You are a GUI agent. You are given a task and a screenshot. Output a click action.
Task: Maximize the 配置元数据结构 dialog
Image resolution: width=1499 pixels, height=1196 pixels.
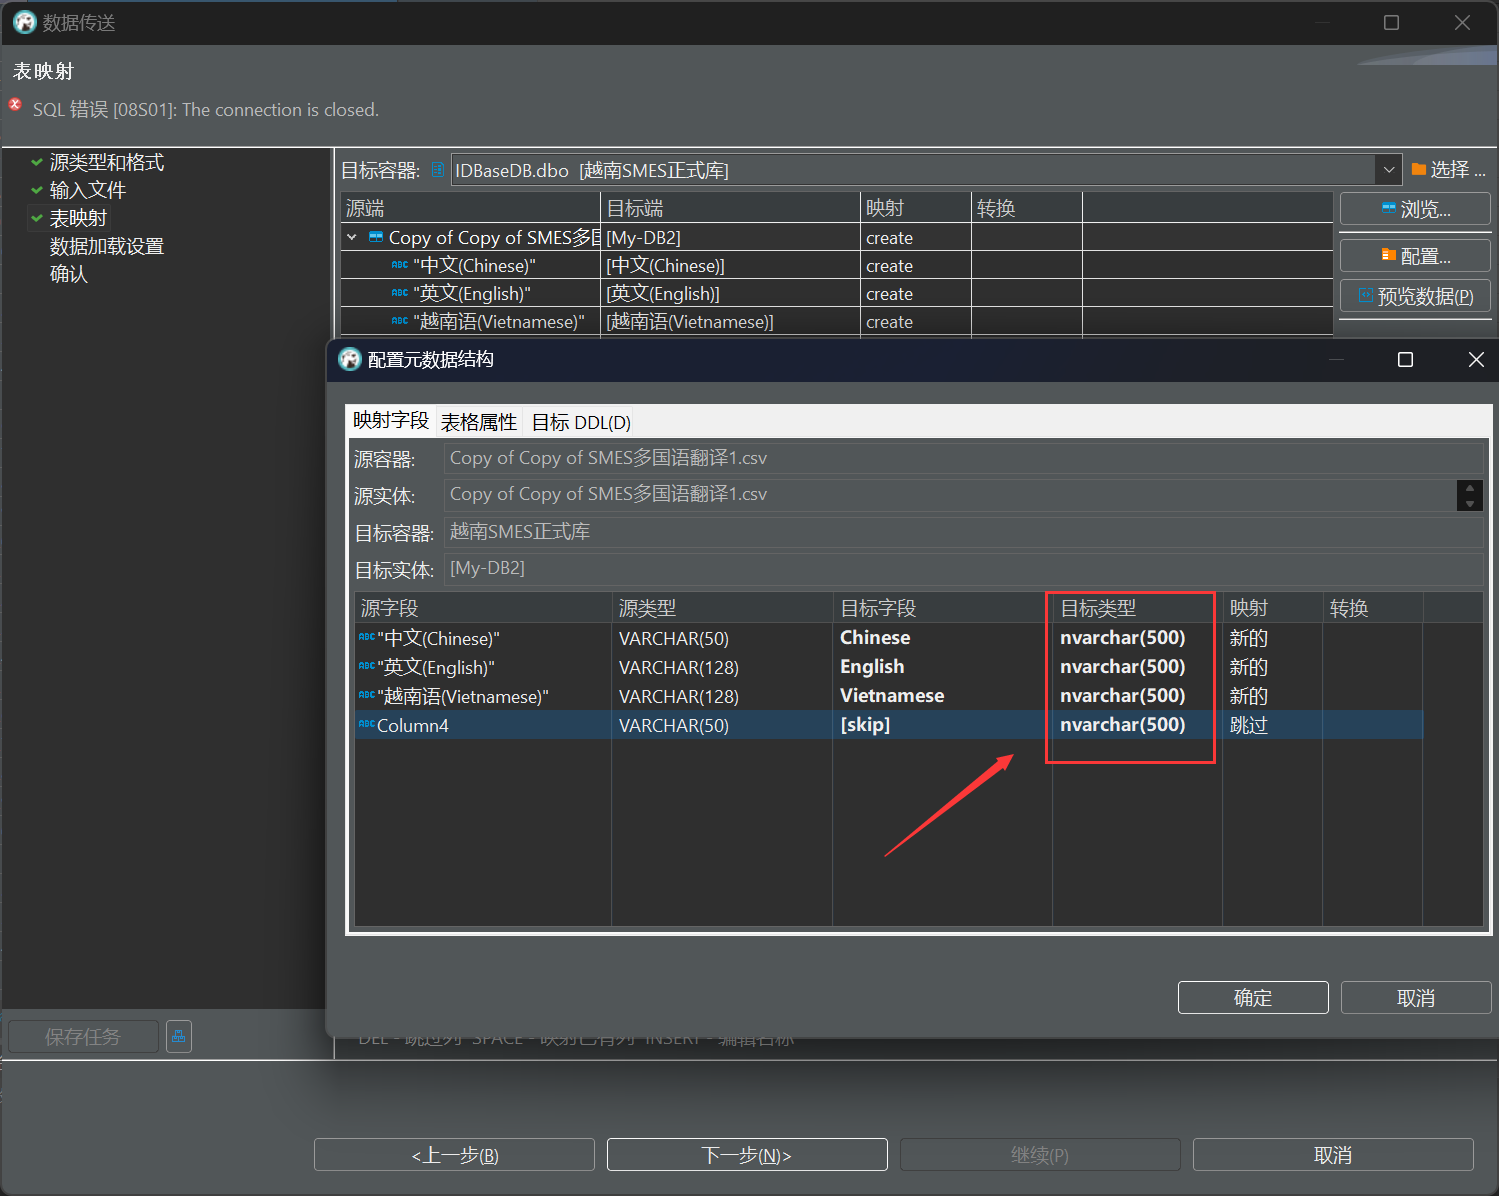click(1405, 359)
